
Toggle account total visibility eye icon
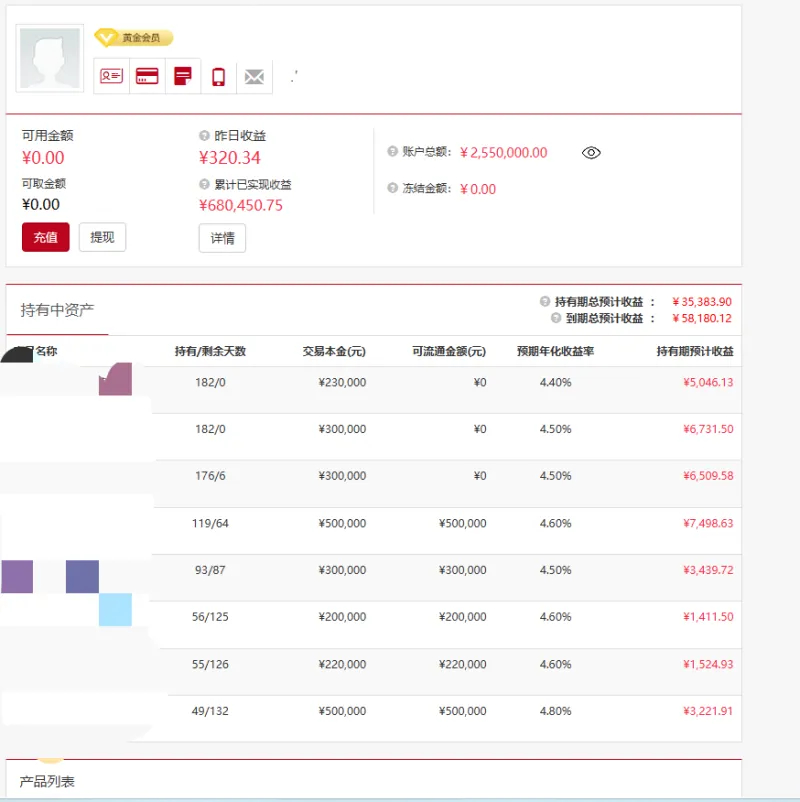tap(591, 153)
